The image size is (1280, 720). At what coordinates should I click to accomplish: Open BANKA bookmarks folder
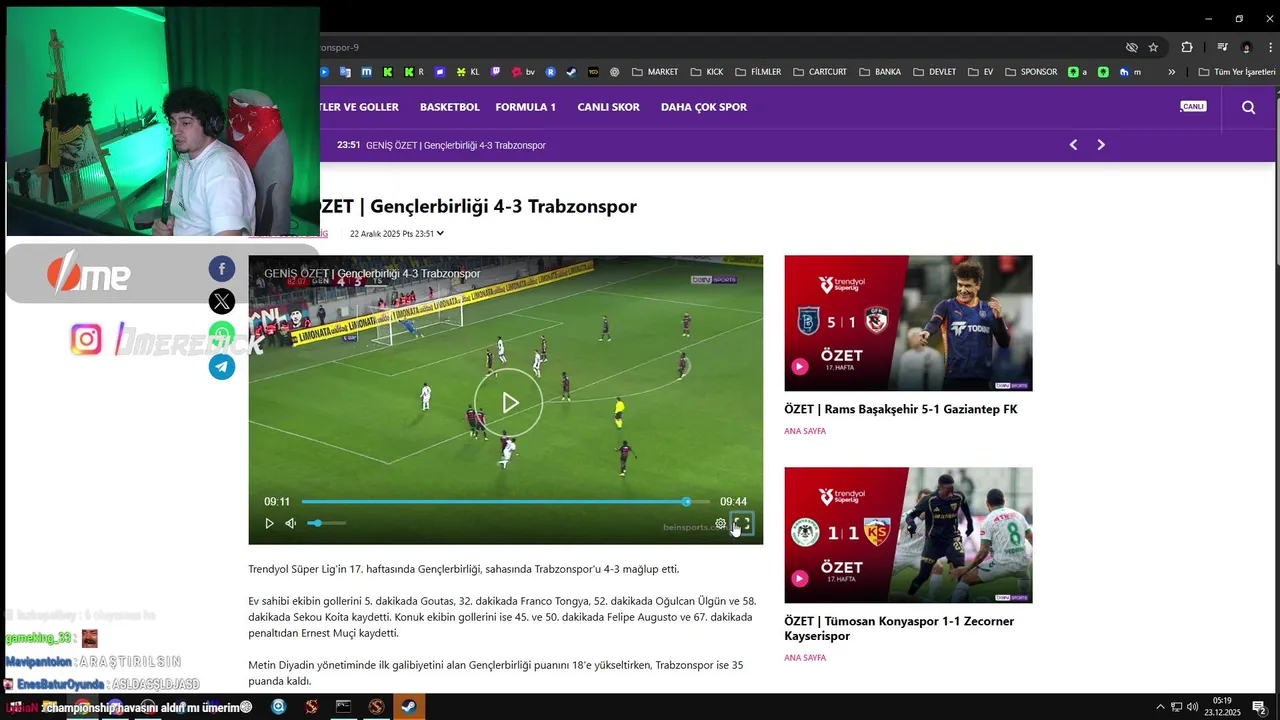click(880, 72)
